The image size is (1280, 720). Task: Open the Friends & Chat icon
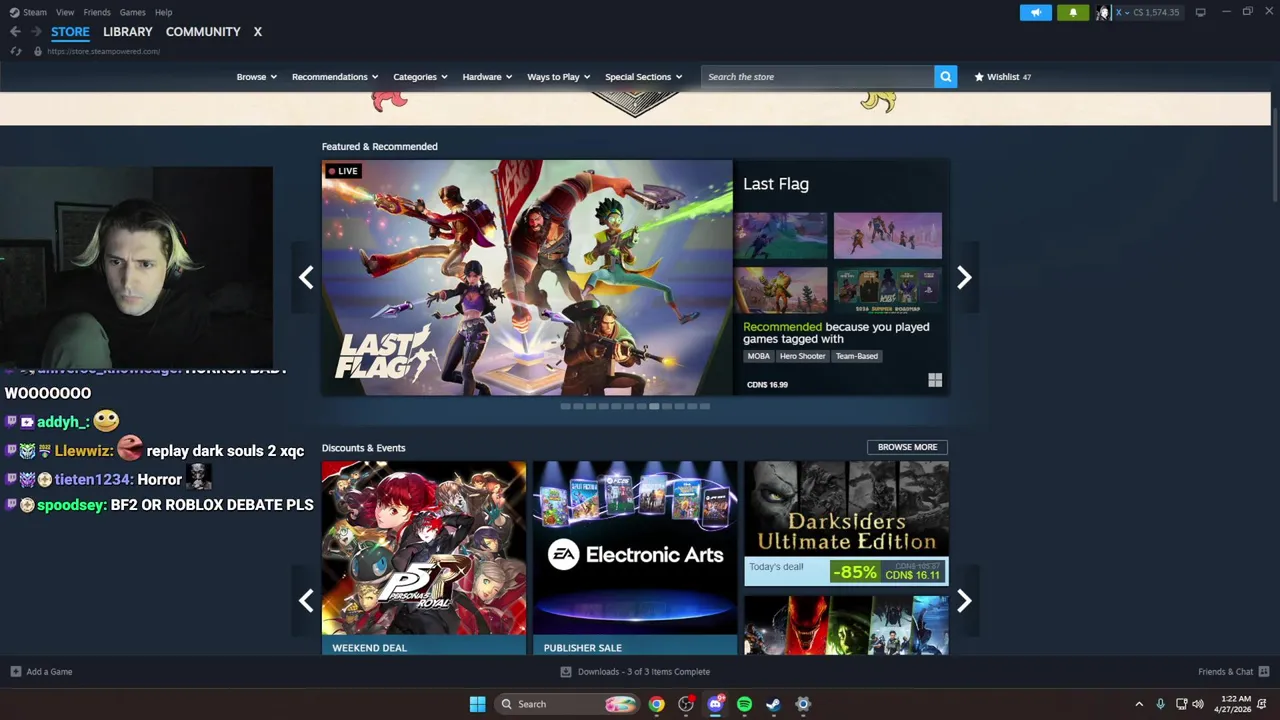tap(1264, 672)
